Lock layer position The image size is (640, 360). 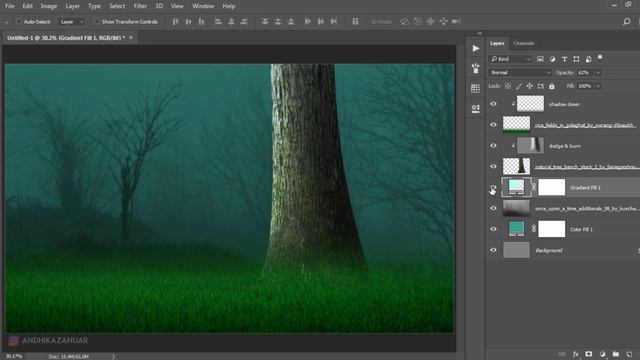click(529, 86)
